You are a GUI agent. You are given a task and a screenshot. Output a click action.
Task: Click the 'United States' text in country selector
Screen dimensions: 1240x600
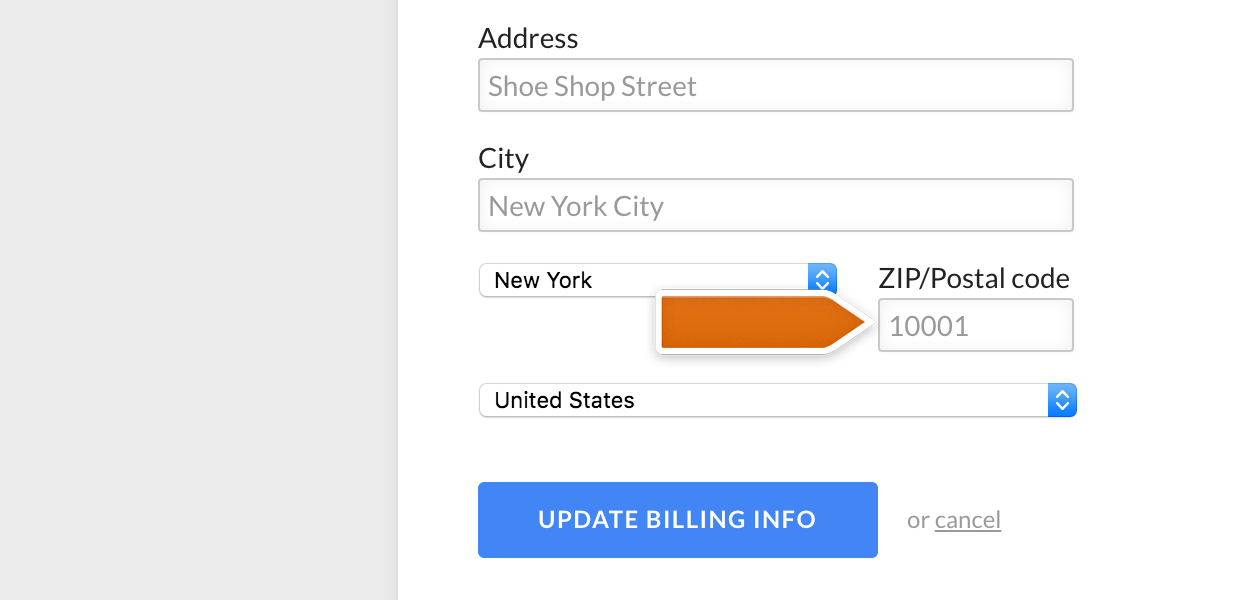tap(564, 400)
